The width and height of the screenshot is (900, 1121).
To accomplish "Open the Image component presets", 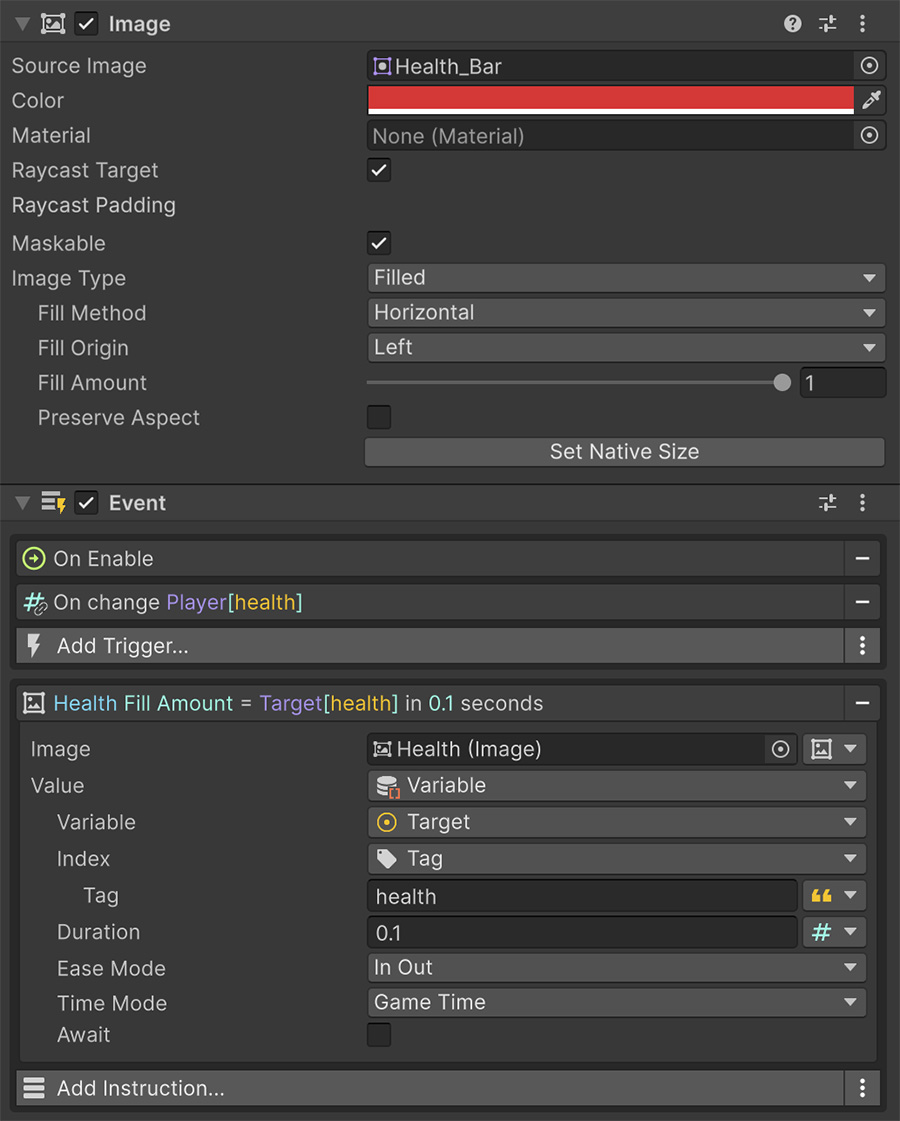I will (x=827, y=24).
